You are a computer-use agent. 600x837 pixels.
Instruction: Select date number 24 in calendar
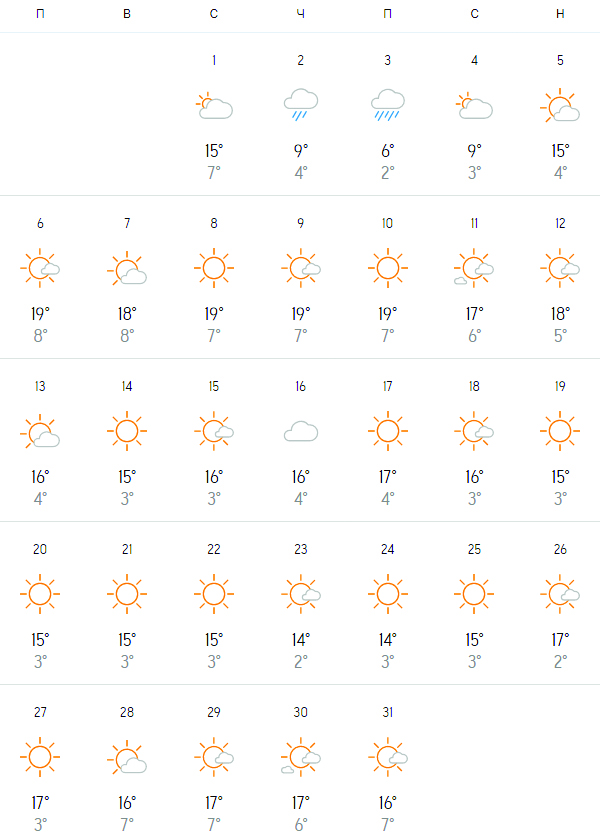tap(388, 549)
